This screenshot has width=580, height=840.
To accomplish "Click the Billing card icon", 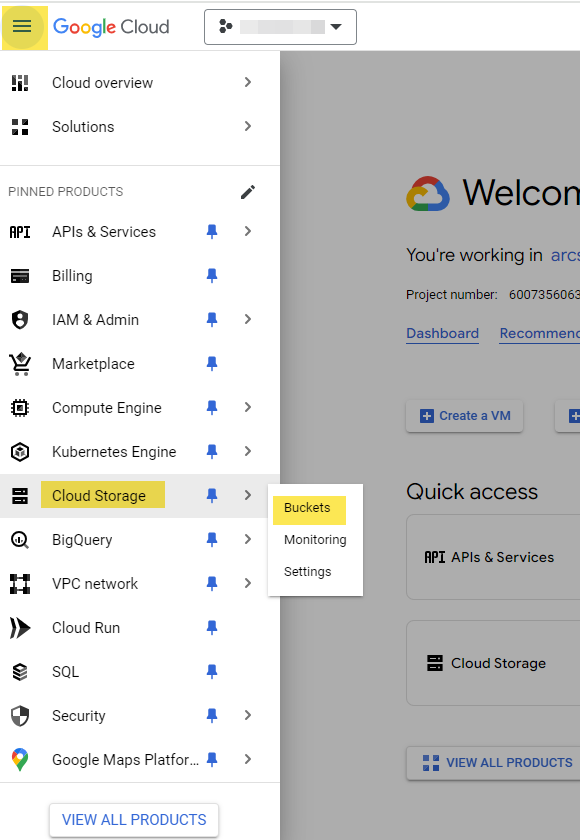I will pyautogui.click(x=20, y=276).
